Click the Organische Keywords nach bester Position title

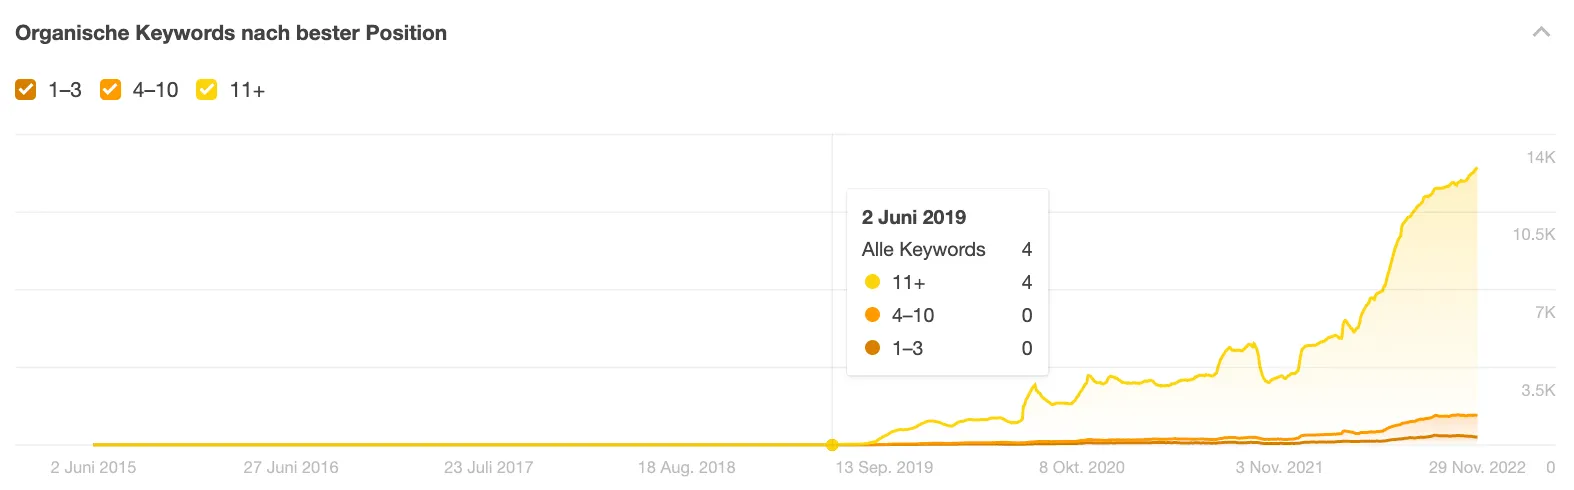click(x=231, y=33)
